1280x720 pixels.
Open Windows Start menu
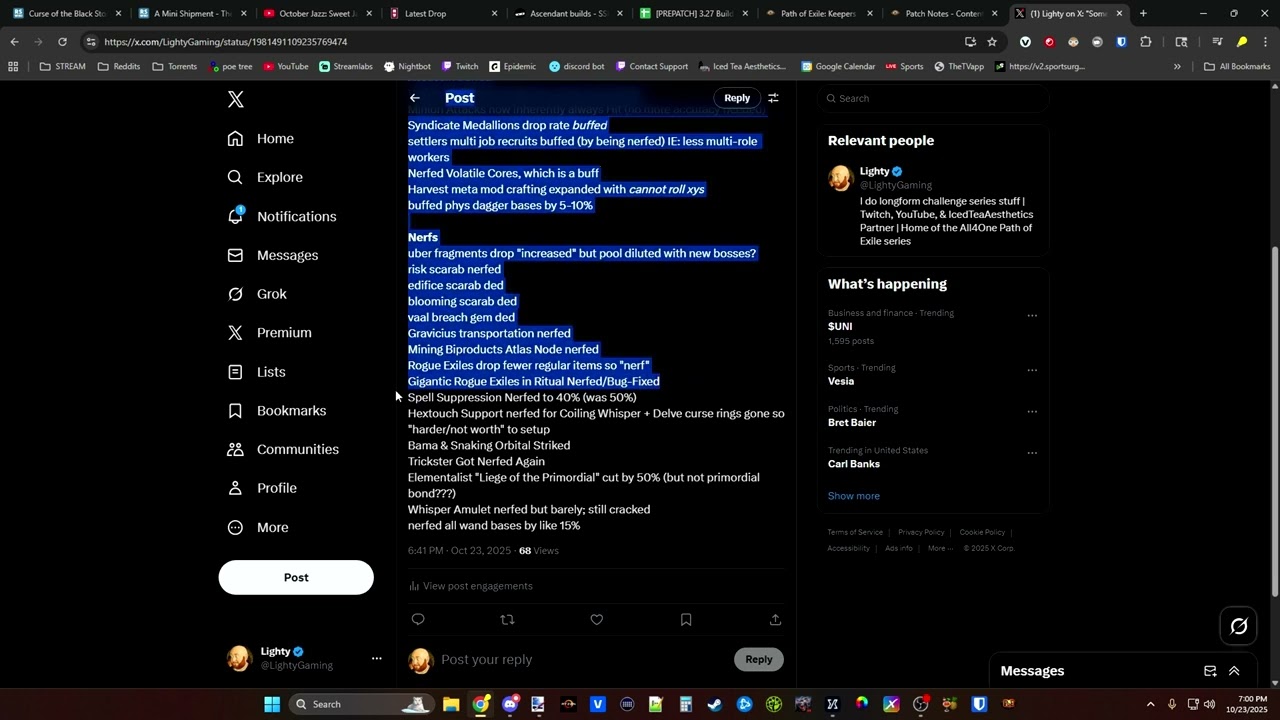pyautogui.click(x=272, y=704)
